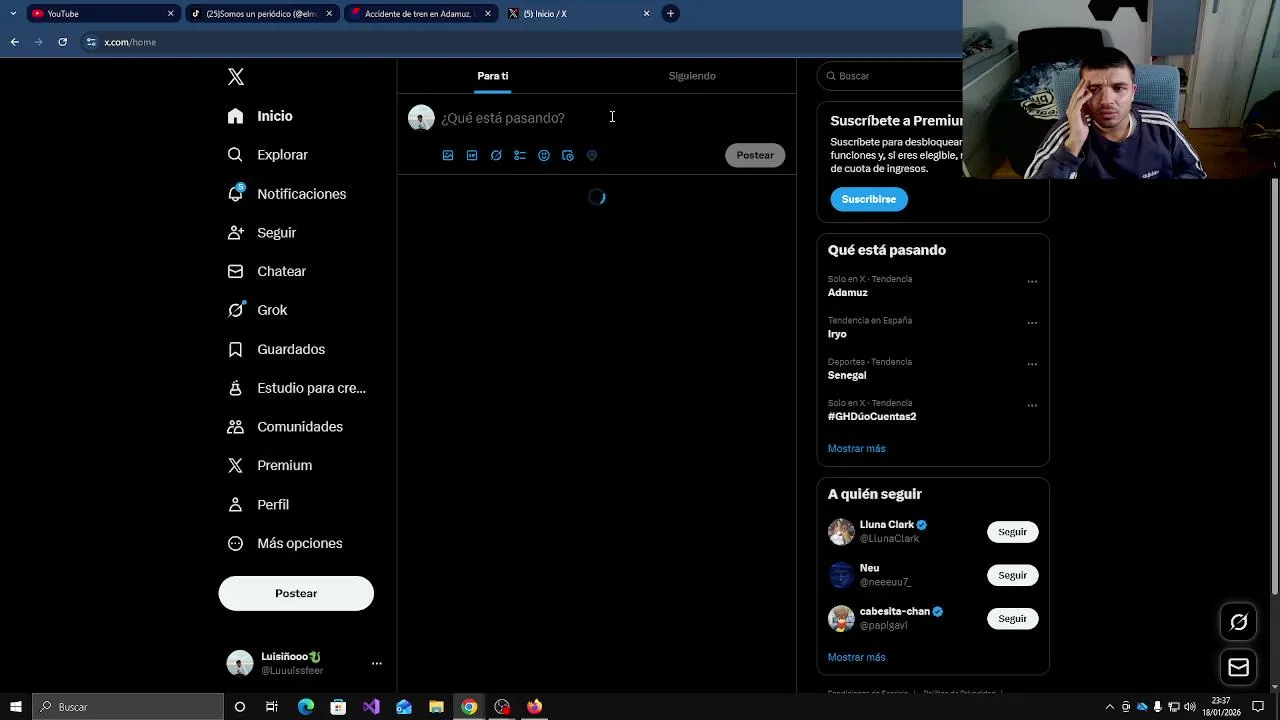Screen dimensions: 1280x720
Task: Click Mostrar más under trending topics
Action: (x=857, y=449)
